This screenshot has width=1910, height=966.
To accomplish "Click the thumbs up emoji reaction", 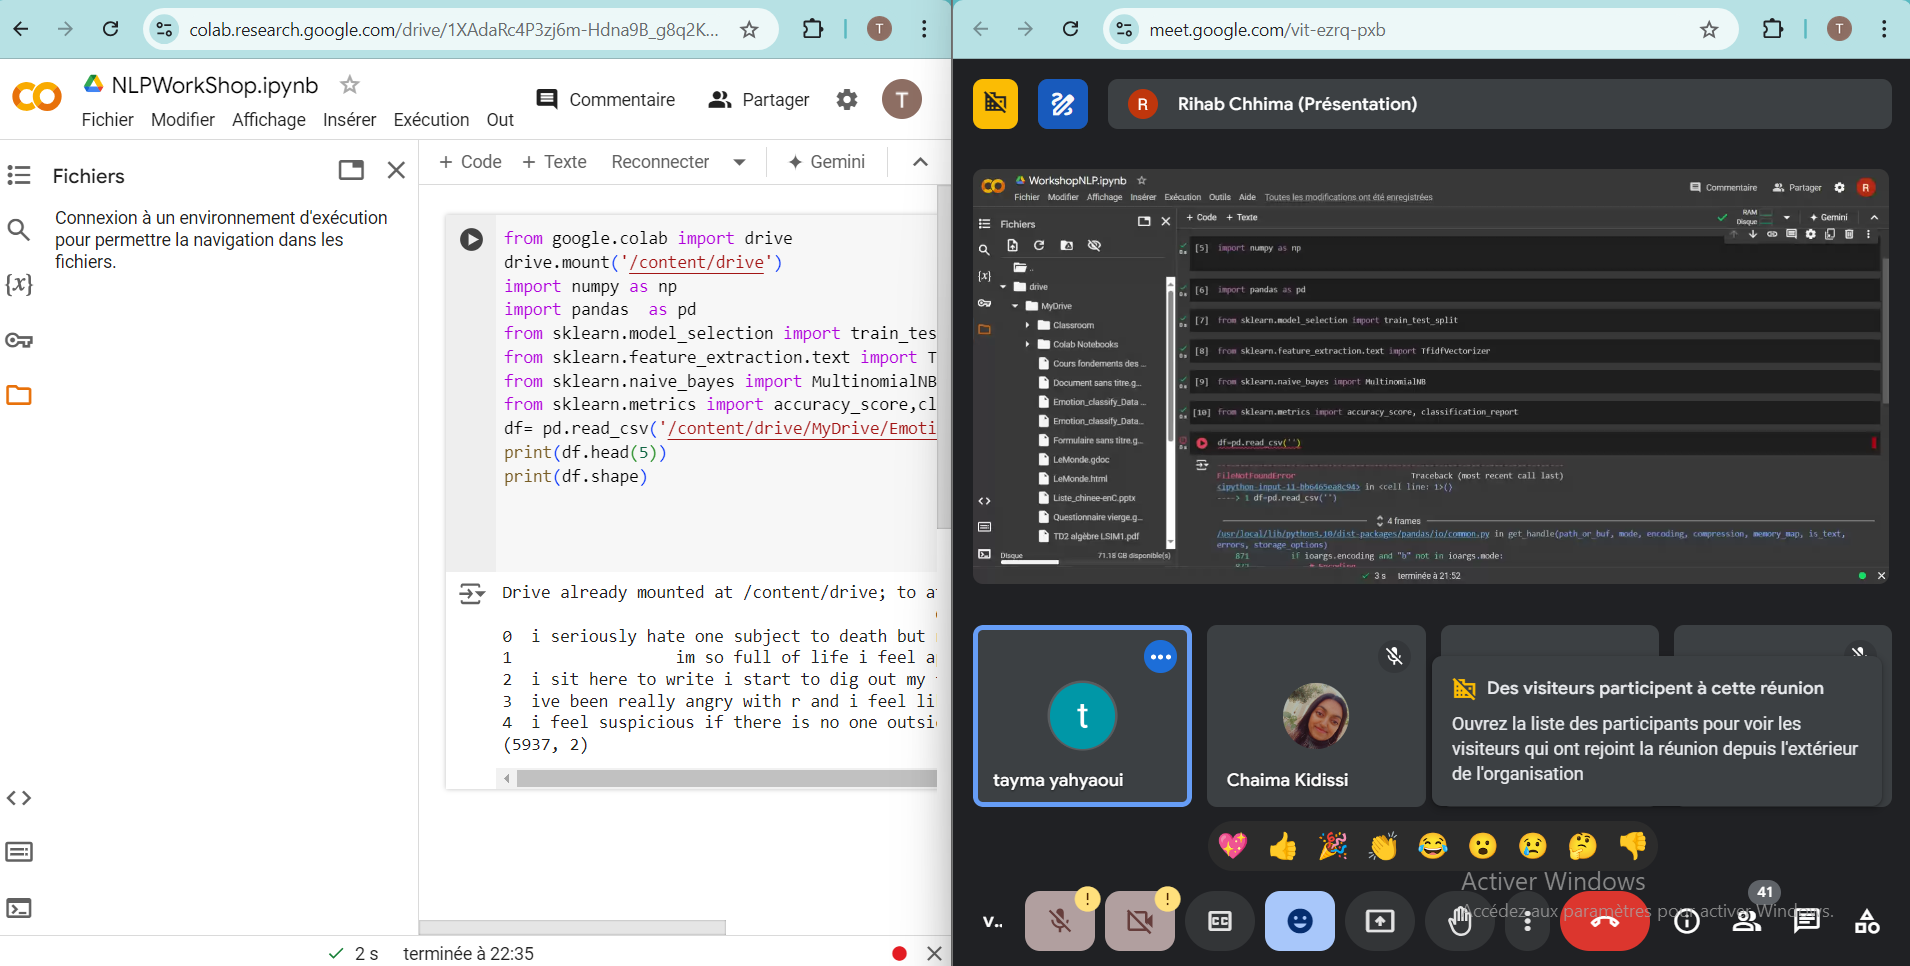I will tap(1283, 847).
